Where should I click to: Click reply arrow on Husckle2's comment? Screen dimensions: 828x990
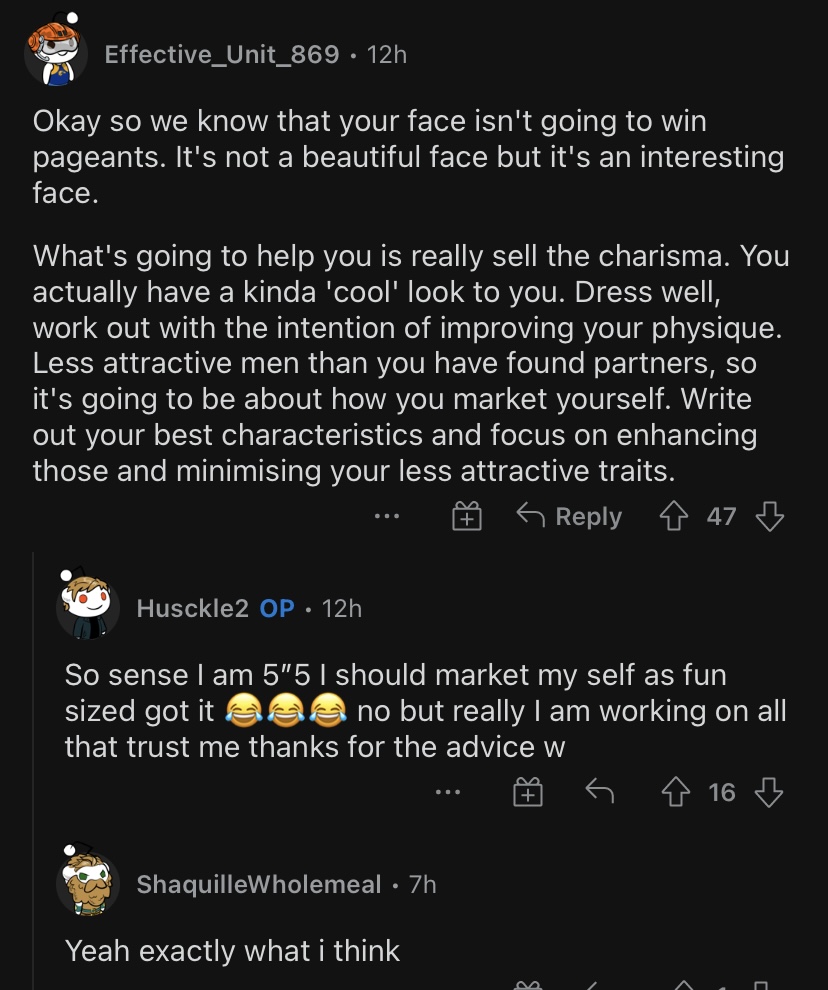(599, 791)
